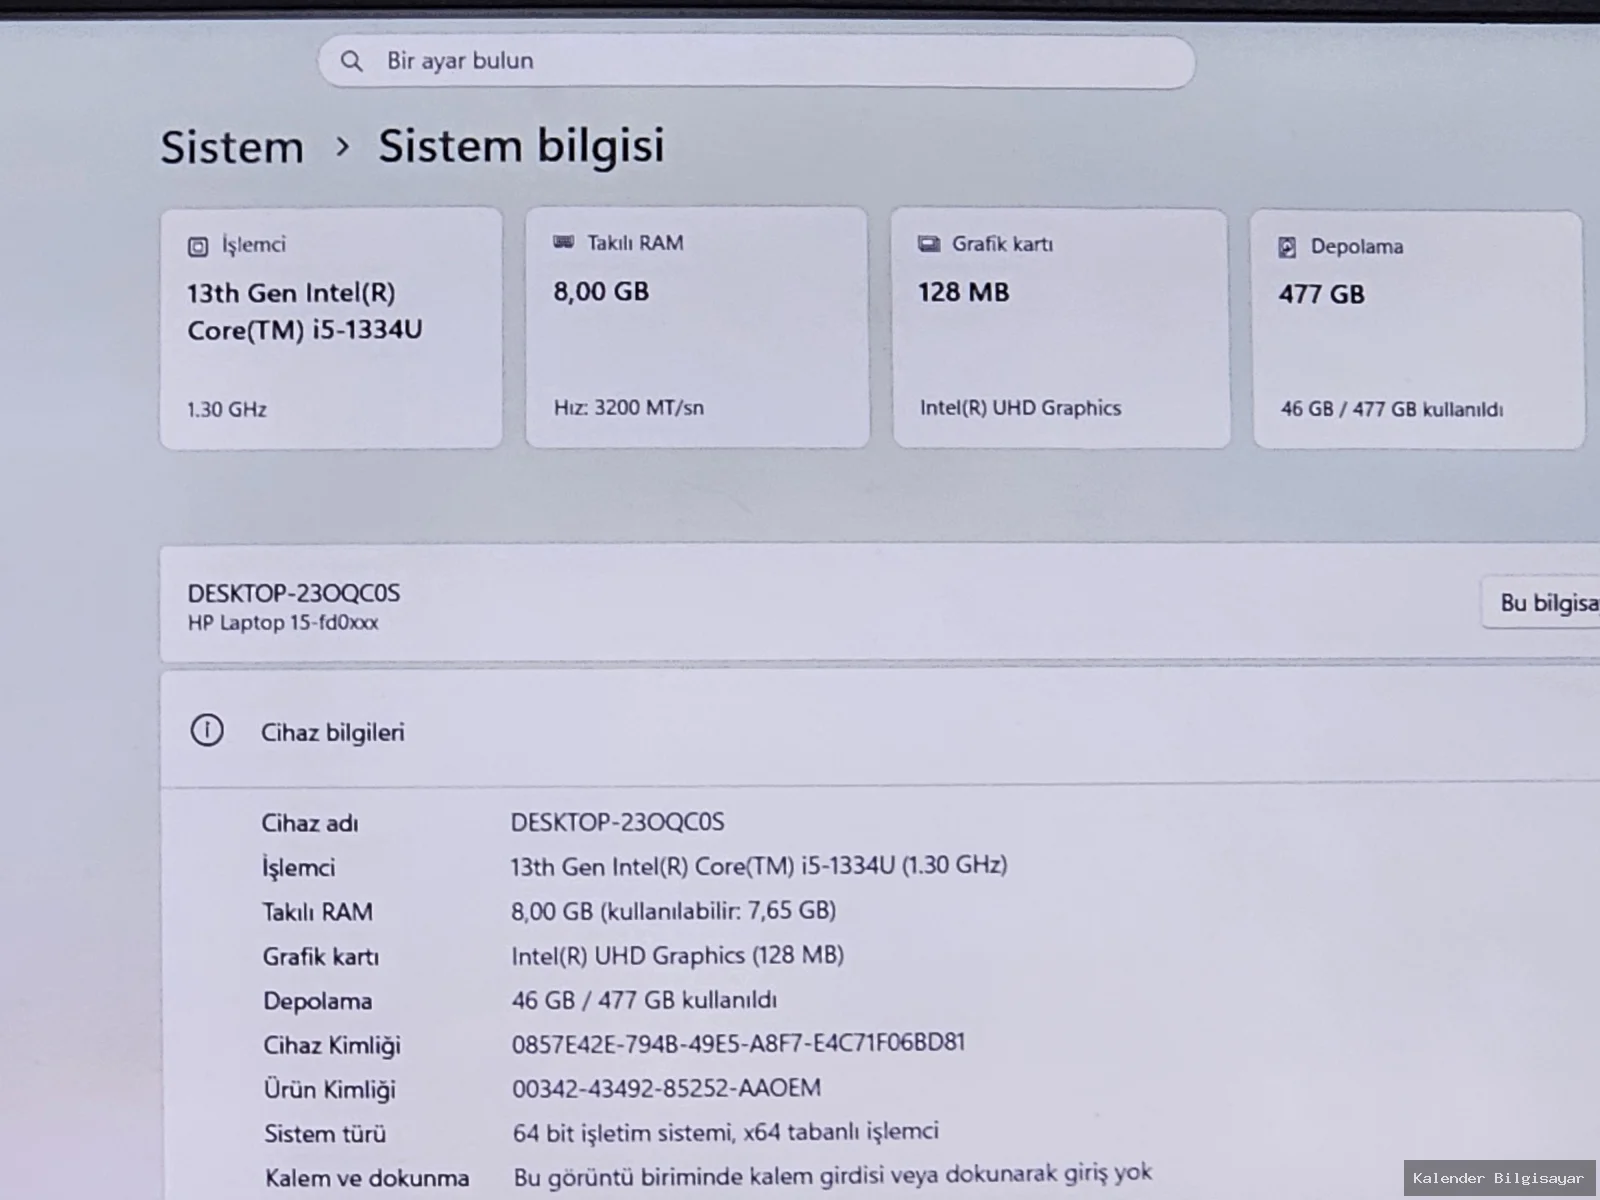Select the 128 MB graphics card value
This screenshot has width=1600, height=1200.
click(x=964, y=292)
